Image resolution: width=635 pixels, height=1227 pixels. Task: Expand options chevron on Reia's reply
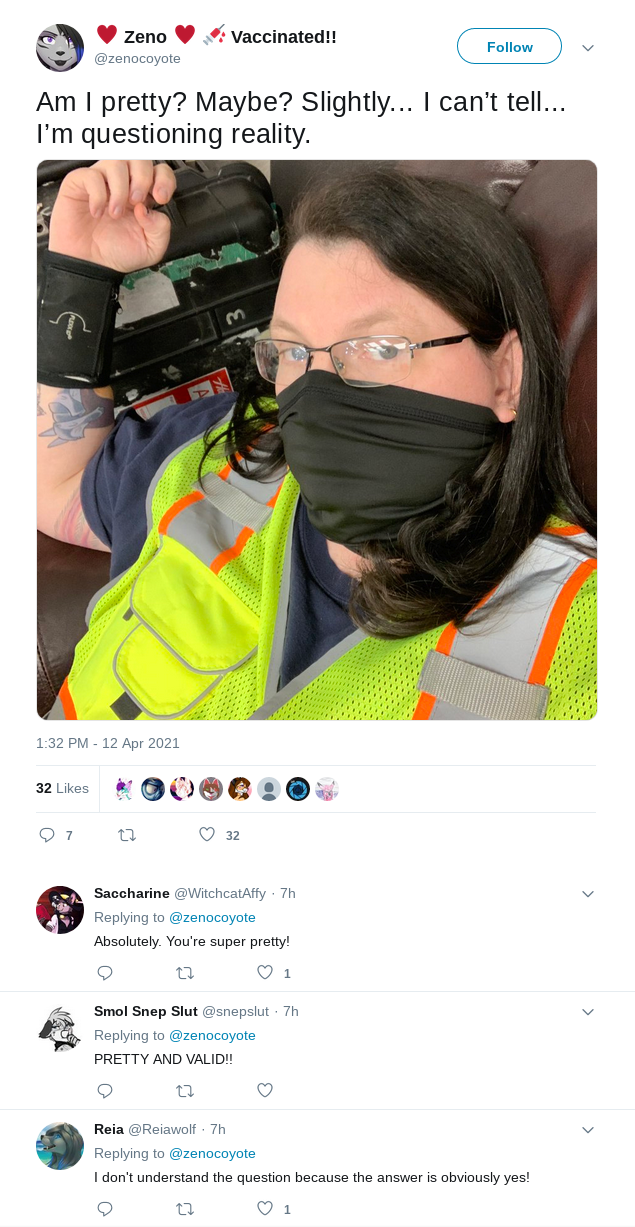pos(588,1130)
